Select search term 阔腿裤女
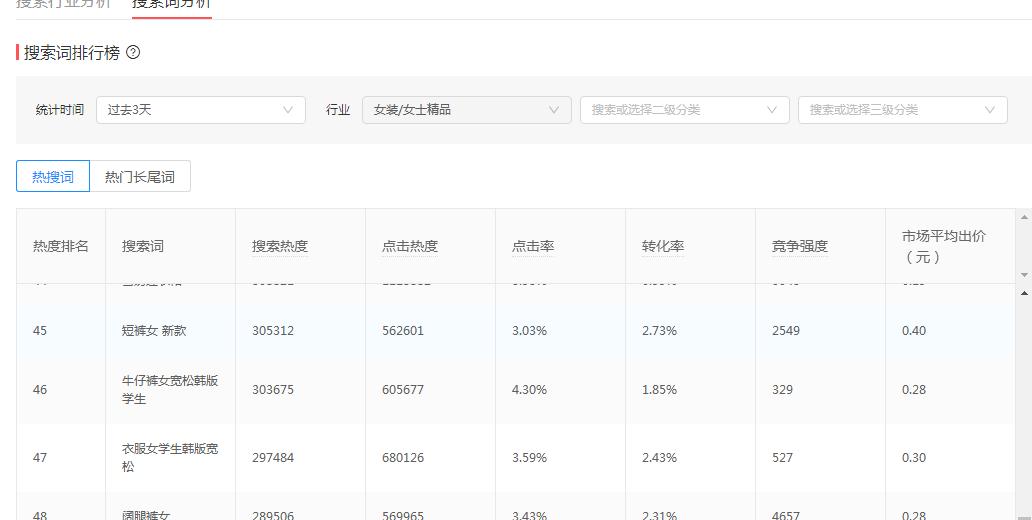The height and width of the screenshot is (520, 1032). tap(146, 515)
